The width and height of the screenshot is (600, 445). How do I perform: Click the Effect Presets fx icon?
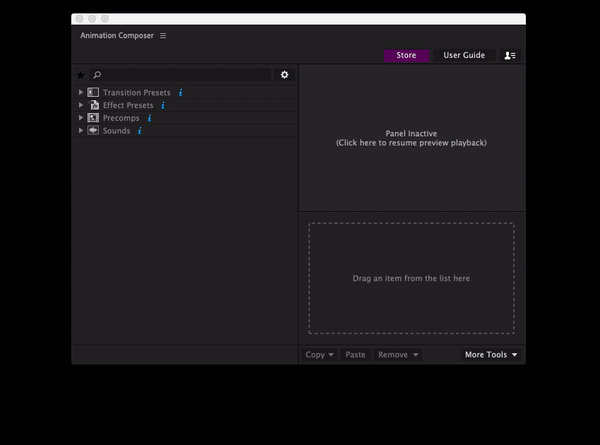(x=94, y=105)
